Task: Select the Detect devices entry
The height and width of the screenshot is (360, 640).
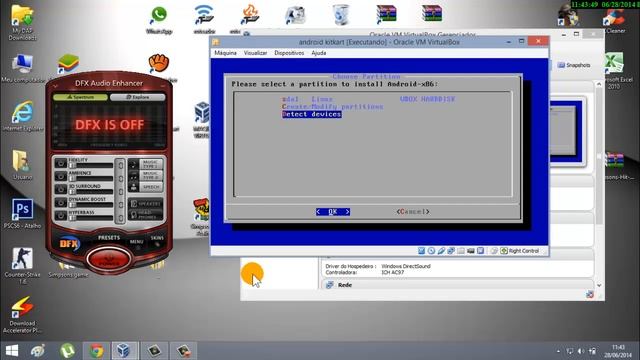Action: coord(311,114)
